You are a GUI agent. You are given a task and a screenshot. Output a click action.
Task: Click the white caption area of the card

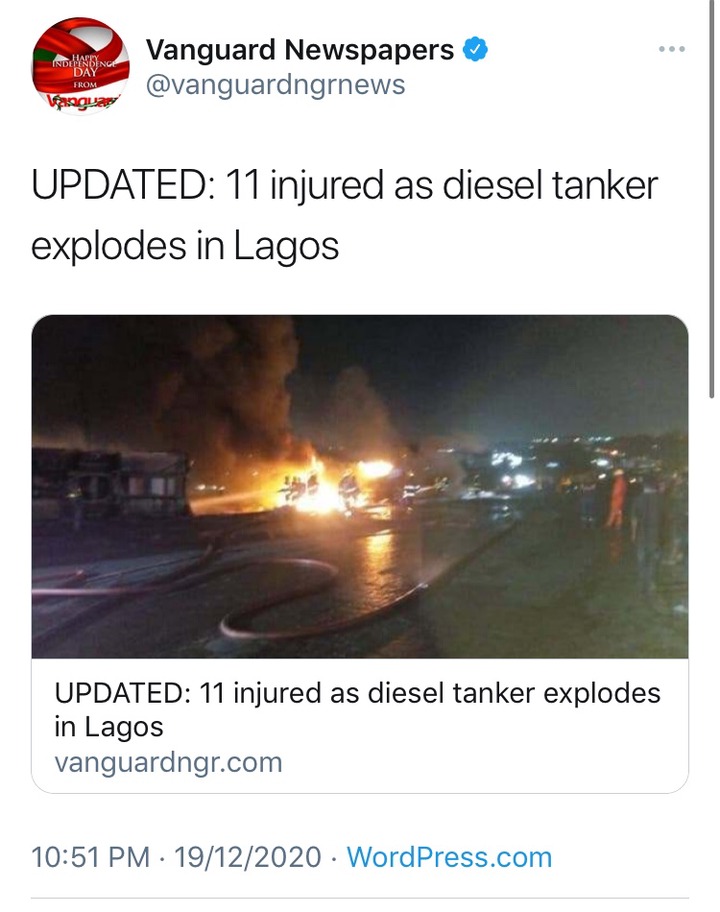(360, 725)
